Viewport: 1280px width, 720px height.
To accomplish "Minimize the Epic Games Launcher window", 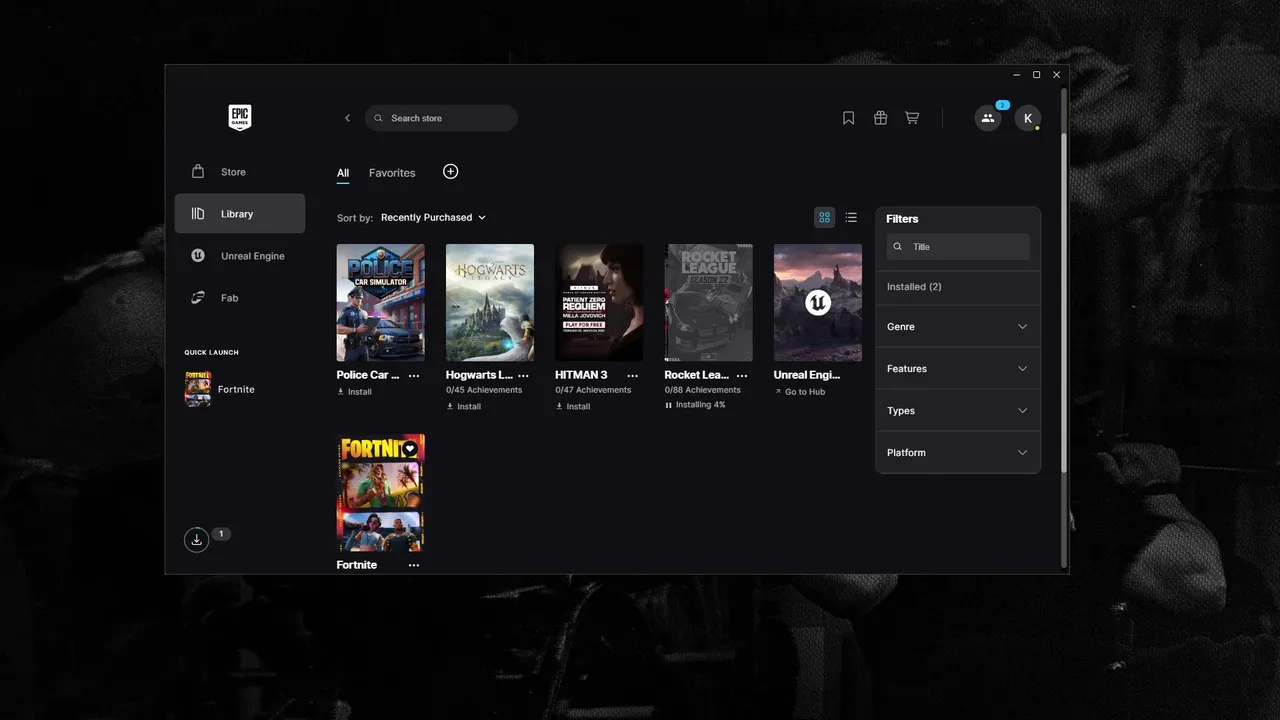I will (x=1017, y=75).
